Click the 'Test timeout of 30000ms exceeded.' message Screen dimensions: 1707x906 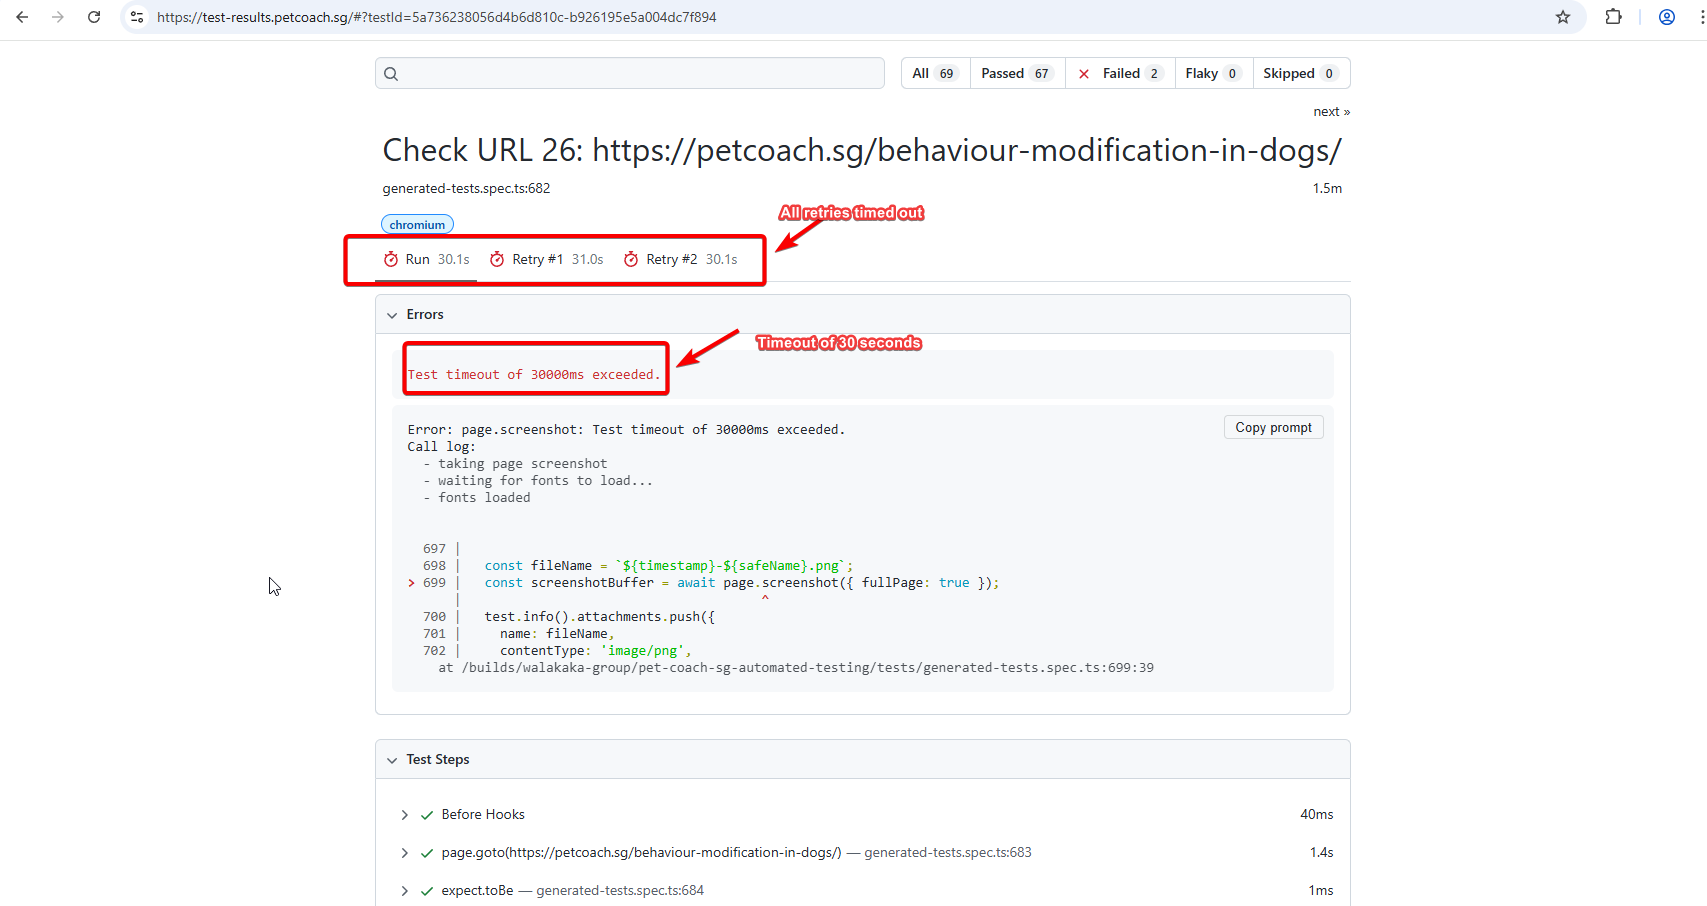click(x=534, y=375)
